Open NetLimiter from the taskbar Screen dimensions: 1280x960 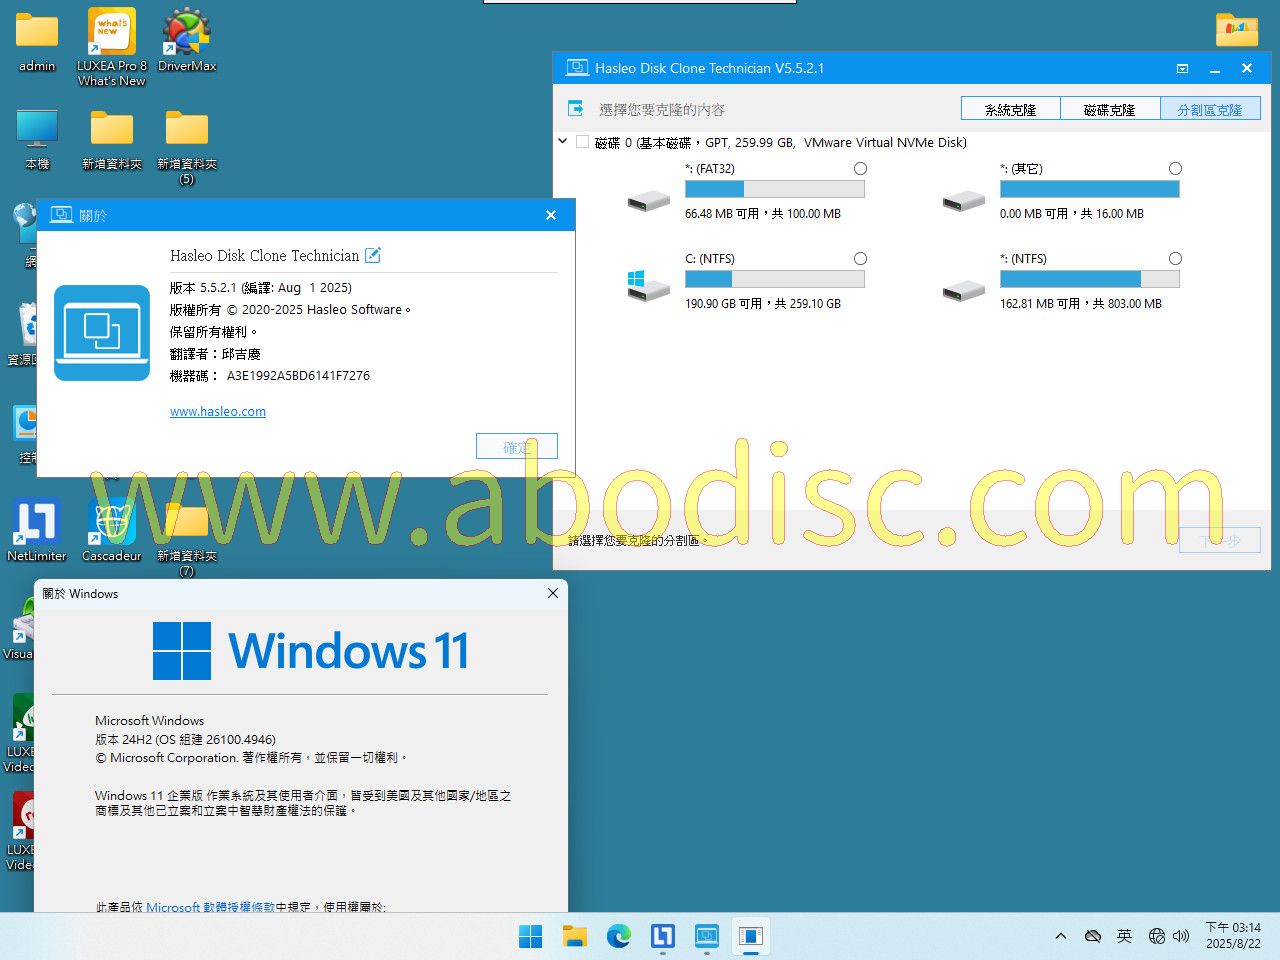[663, 936]
